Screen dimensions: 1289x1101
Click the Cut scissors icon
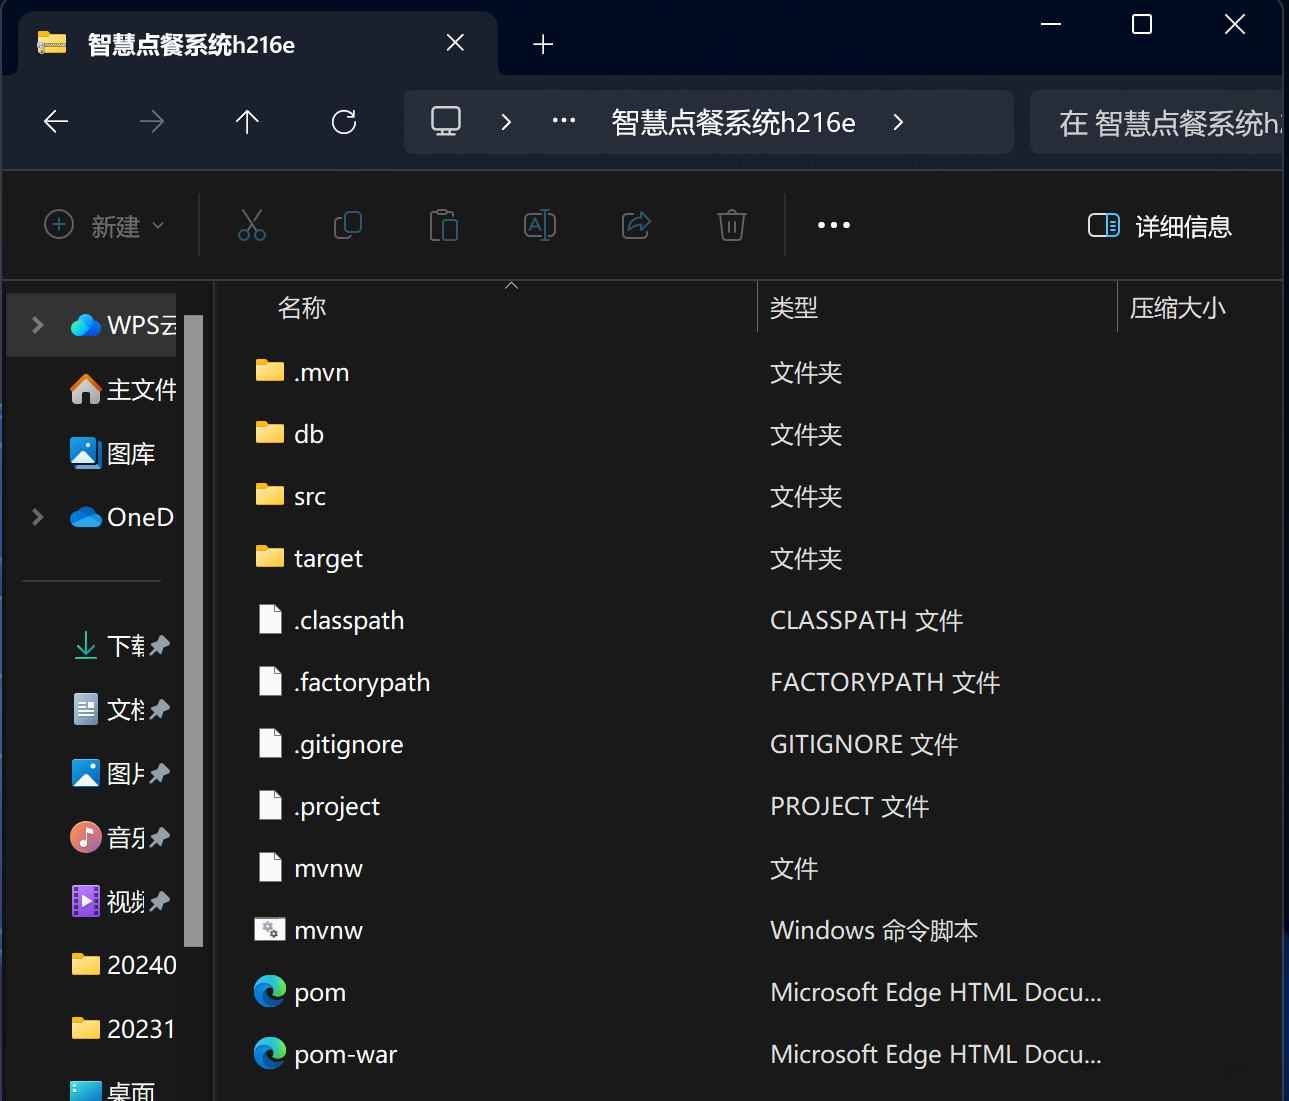pyautogui.click(x=252, y=226)
